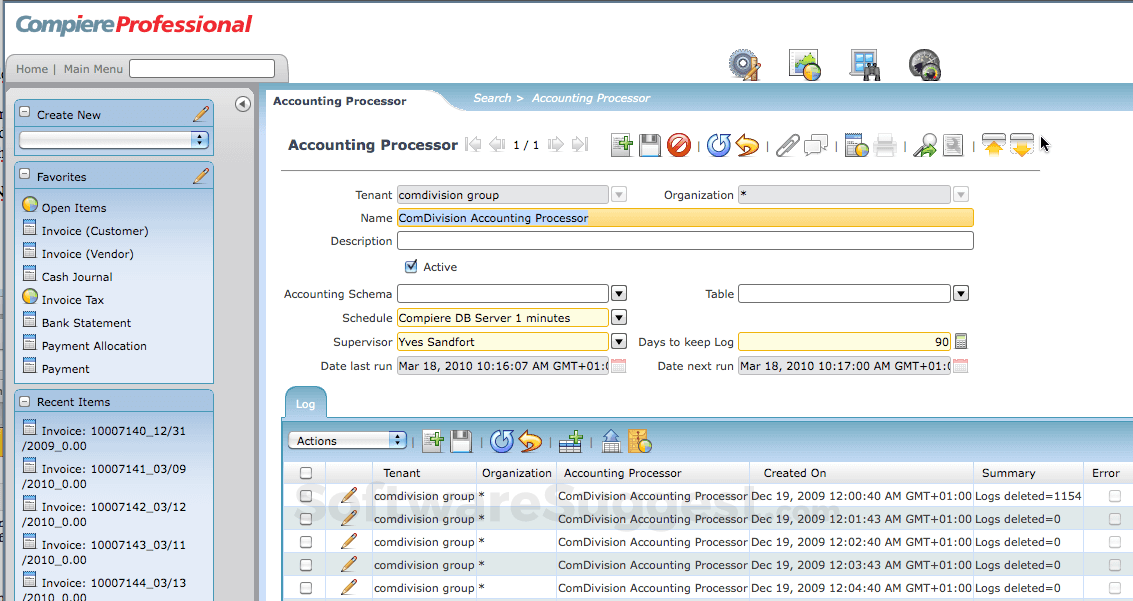Viewport: 1133px width, 601px height.
Task: Uncheck the Active checkbox
Action: 411,267
